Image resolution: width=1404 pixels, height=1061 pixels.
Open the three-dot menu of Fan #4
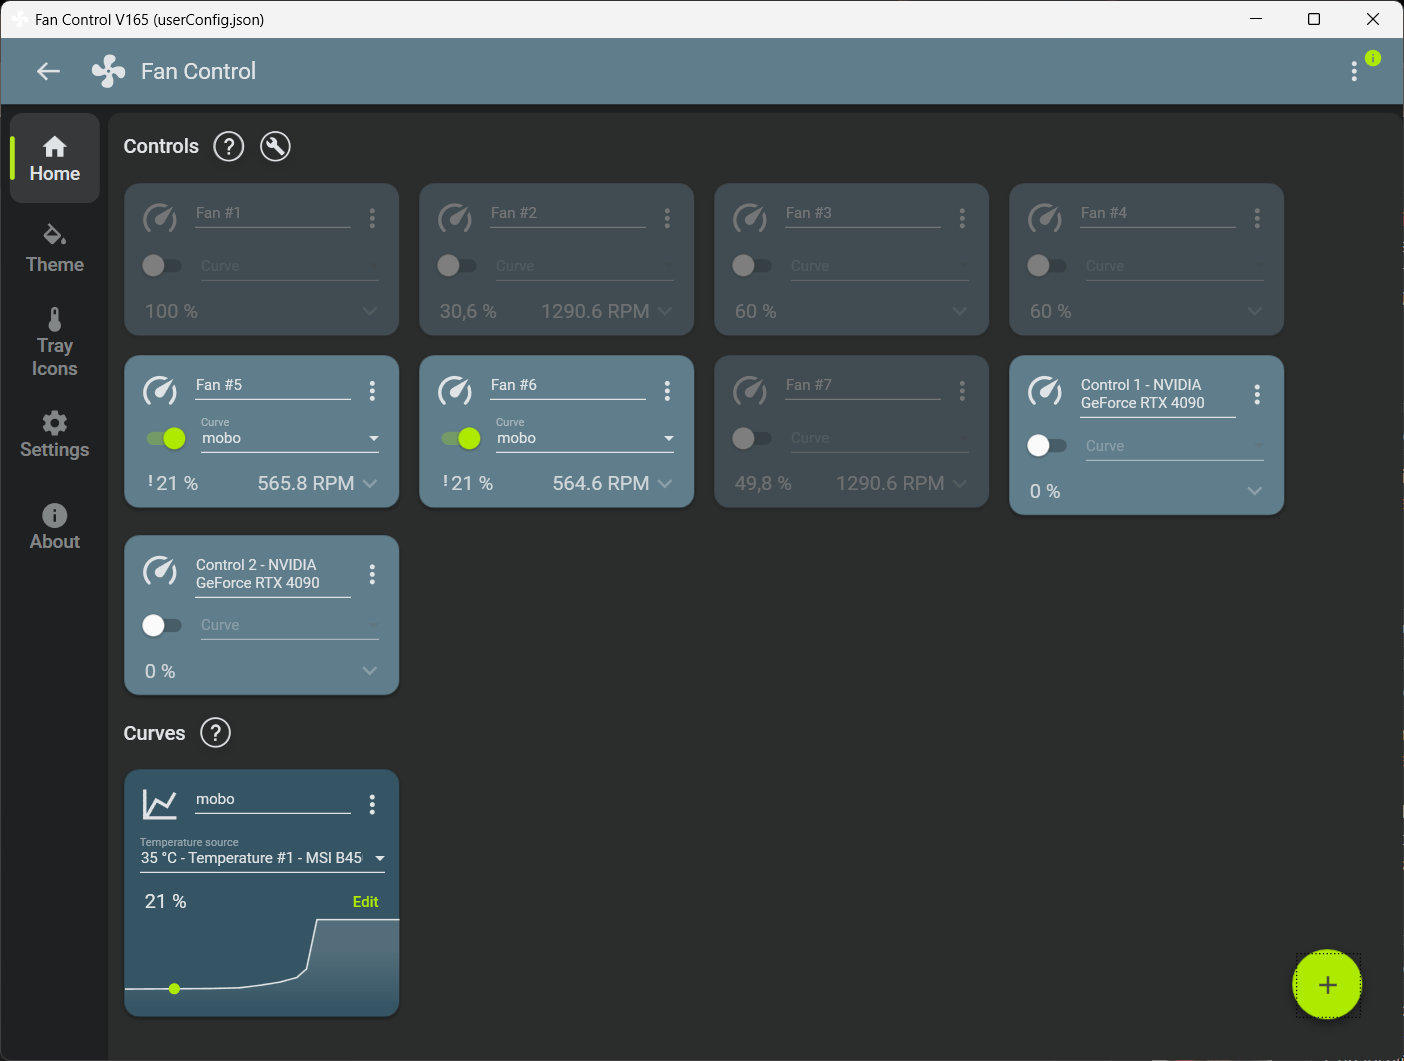[x=1257, y=218]
